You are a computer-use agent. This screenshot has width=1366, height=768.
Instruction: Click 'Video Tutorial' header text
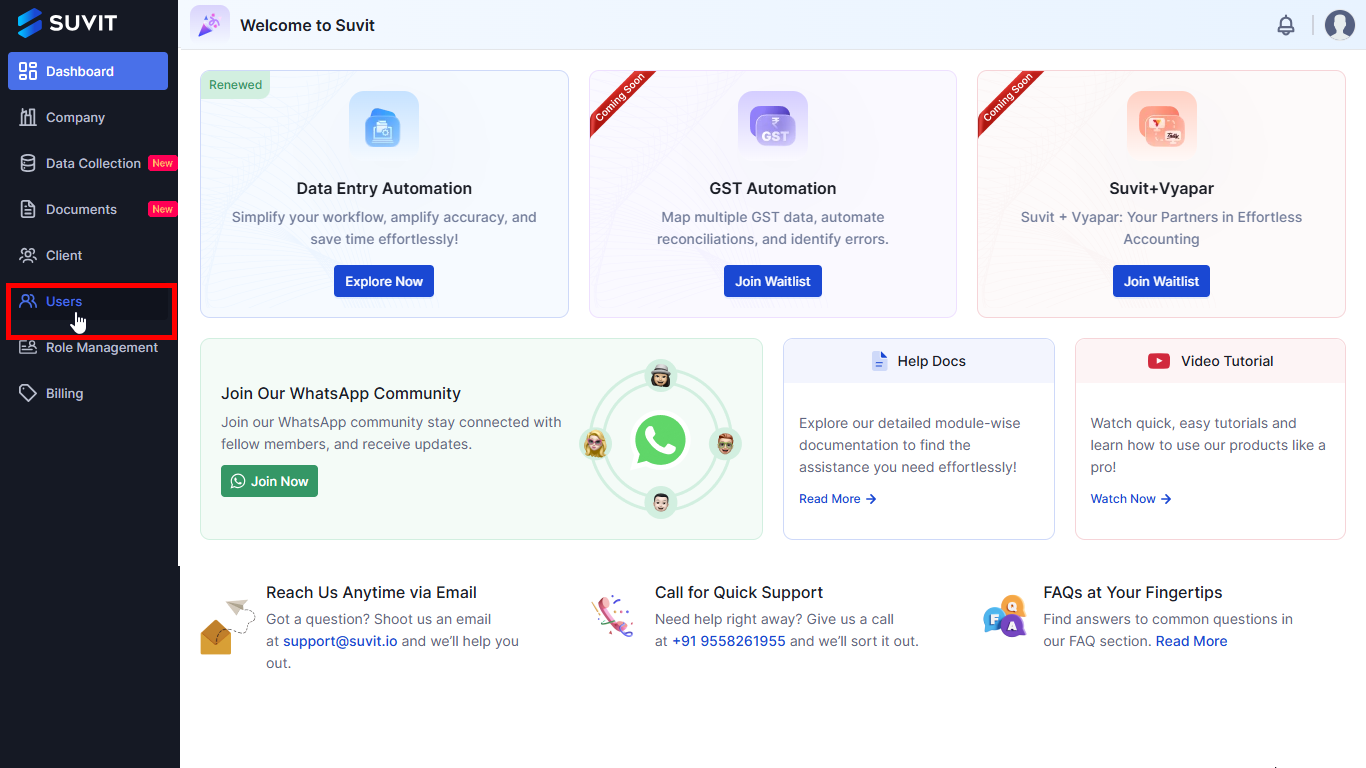pos(1227,361)
